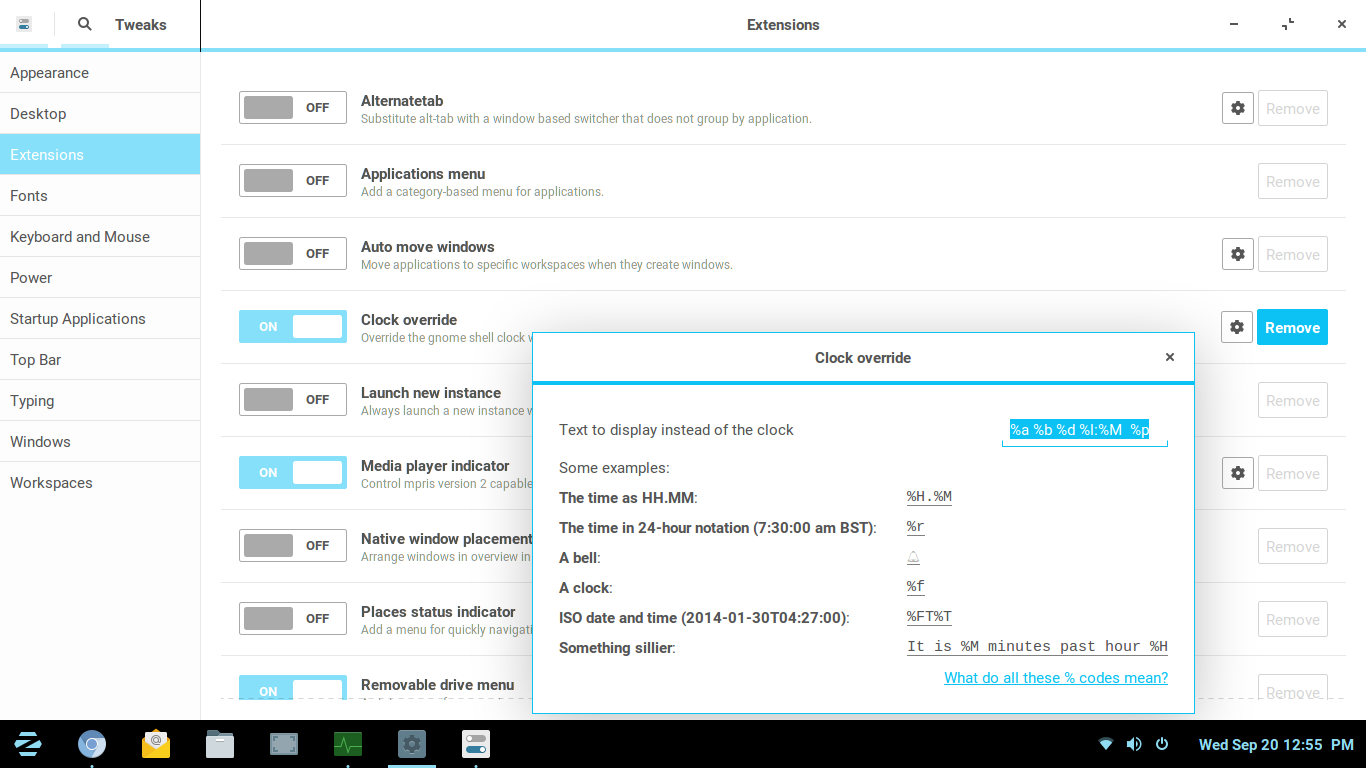Open Auto move windows settings gear
The width and height of the screenshot is (1366, 768).
pos(1237,254)
